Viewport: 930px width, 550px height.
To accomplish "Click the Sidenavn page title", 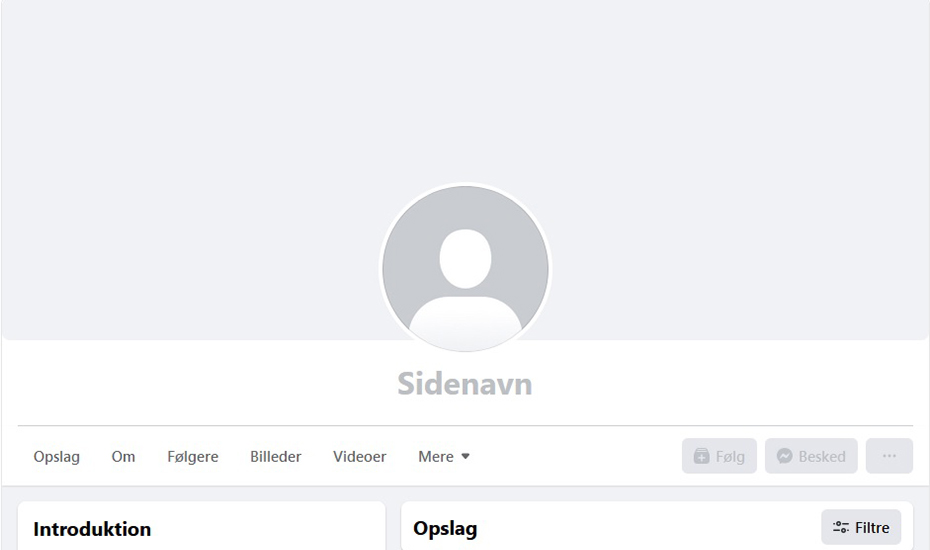I will tap(465, 384).
